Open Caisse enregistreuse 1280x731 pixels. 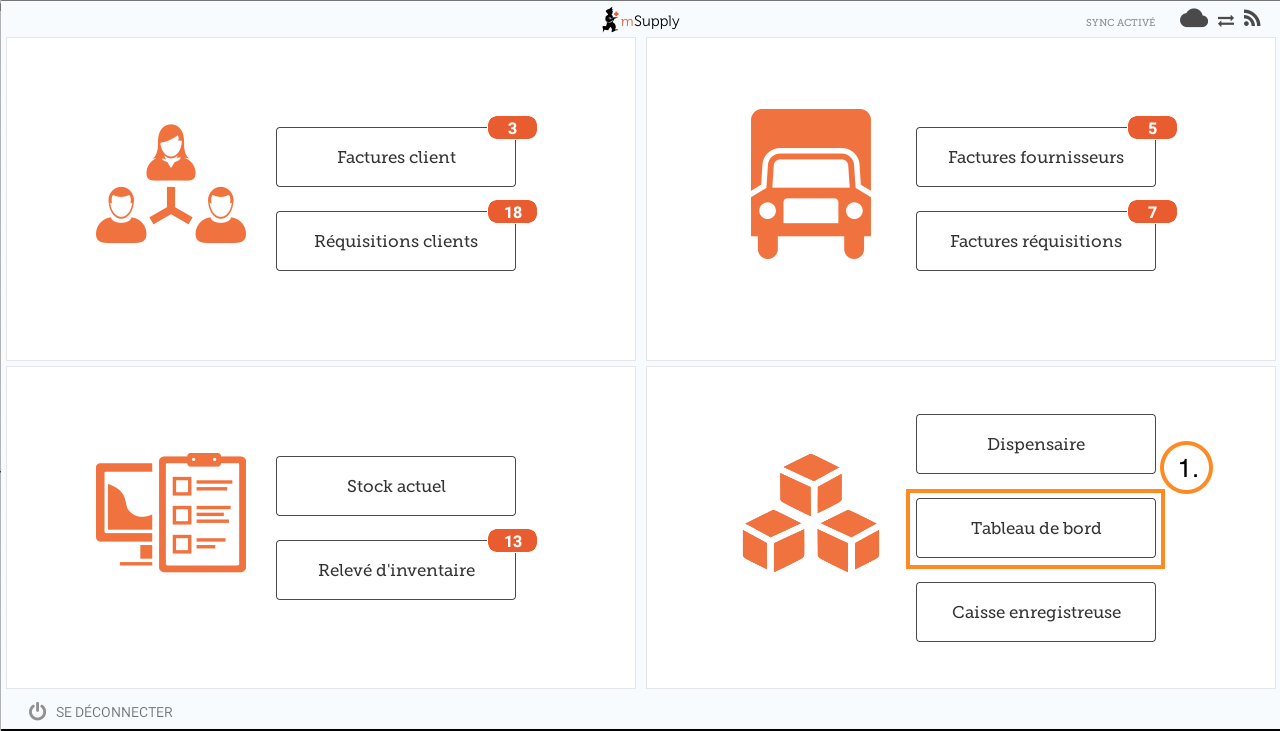(1035, 612)
